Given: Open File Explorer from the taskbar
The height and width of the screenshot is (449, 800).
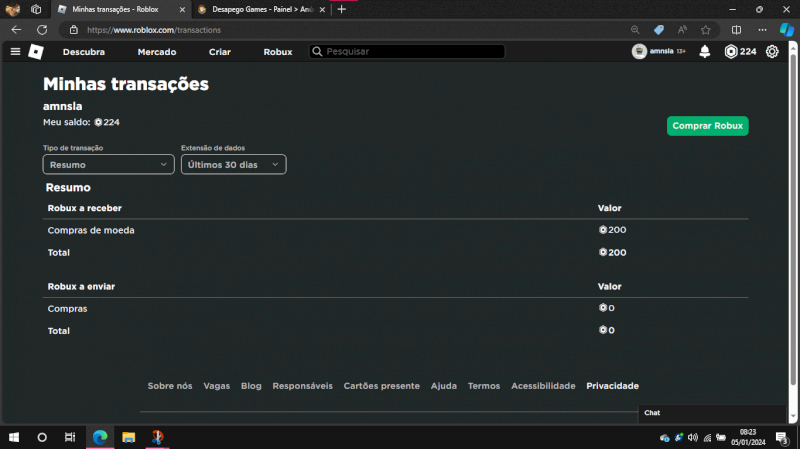Looking at the screenshot, I should tap(128, 437).
